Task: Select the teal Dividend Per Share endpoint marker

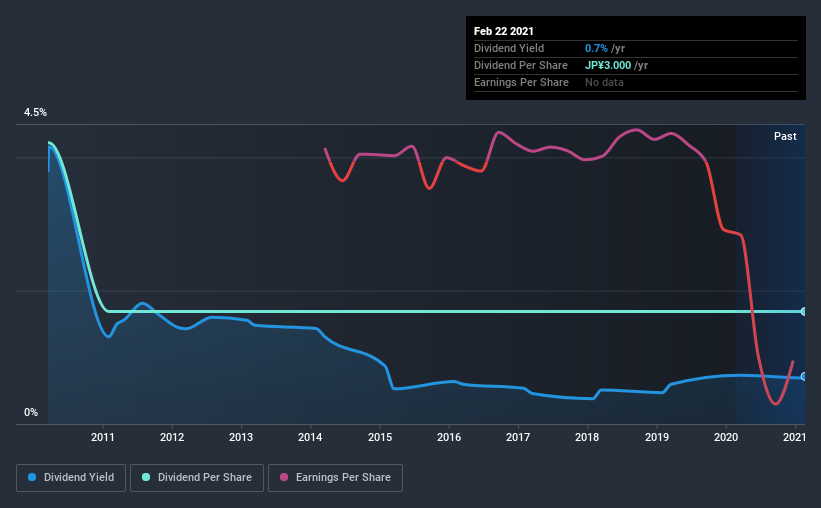Action: coord(803,312)
